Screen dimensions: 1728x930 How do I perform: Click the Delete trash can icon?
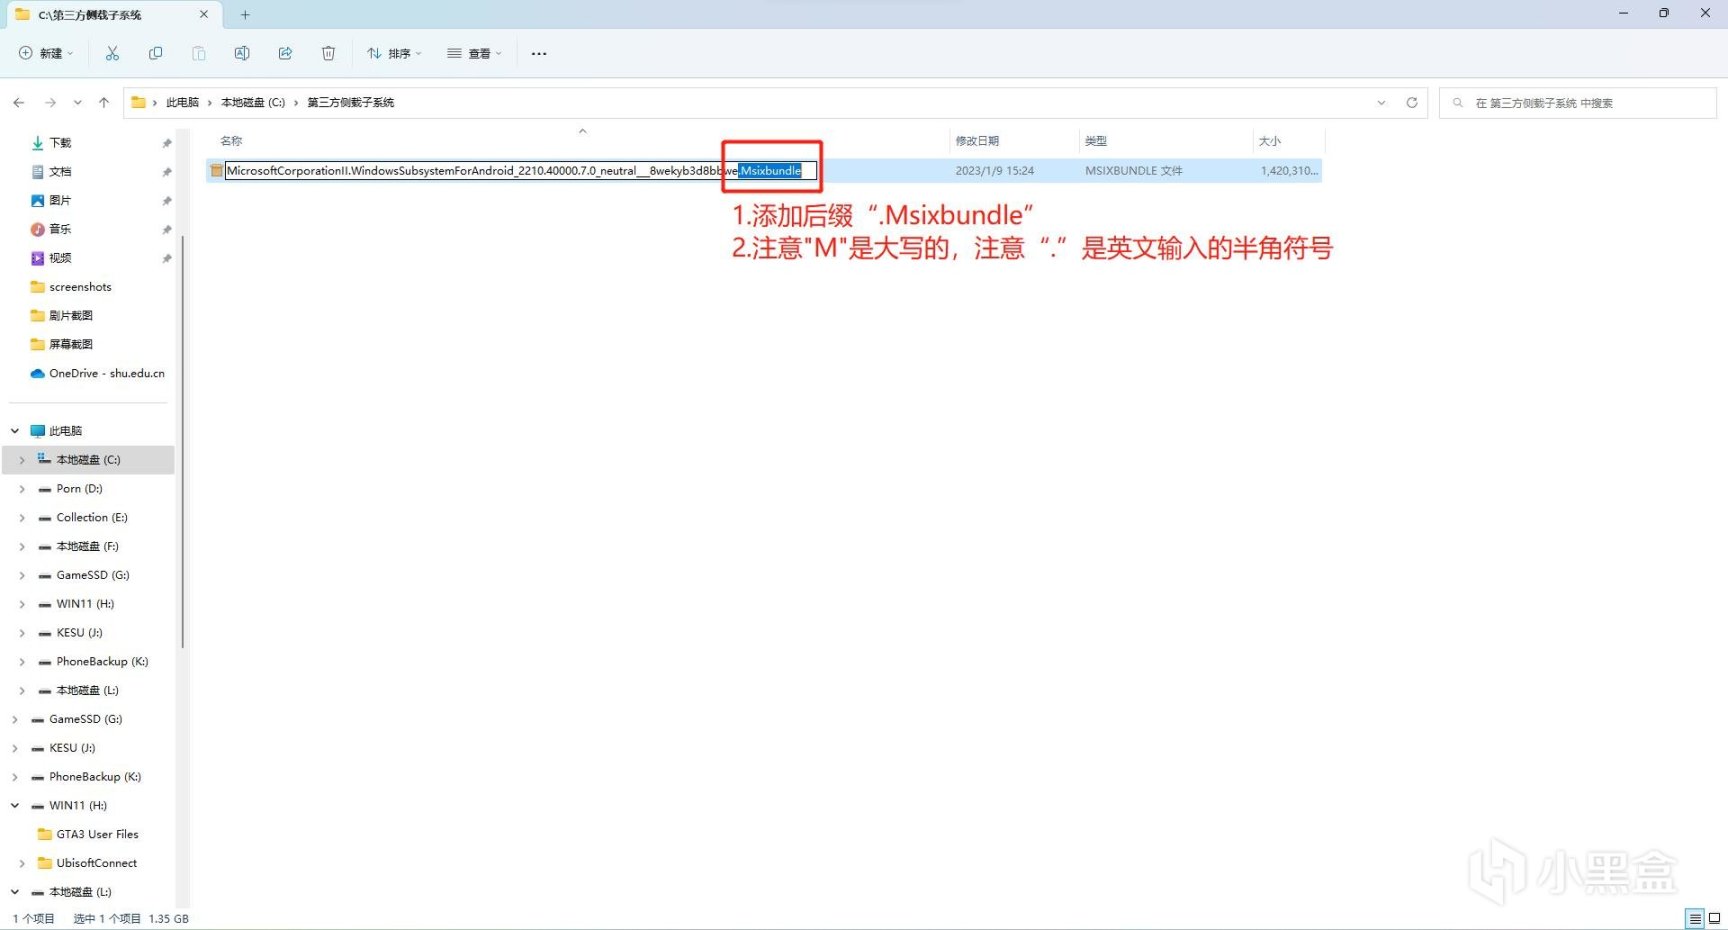coord(328,53)
